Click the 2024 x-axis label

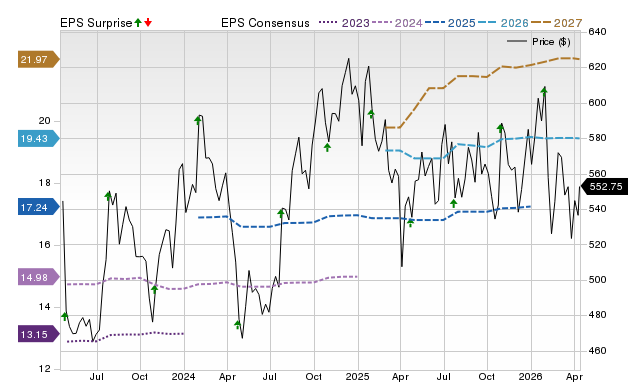[183, 376]
